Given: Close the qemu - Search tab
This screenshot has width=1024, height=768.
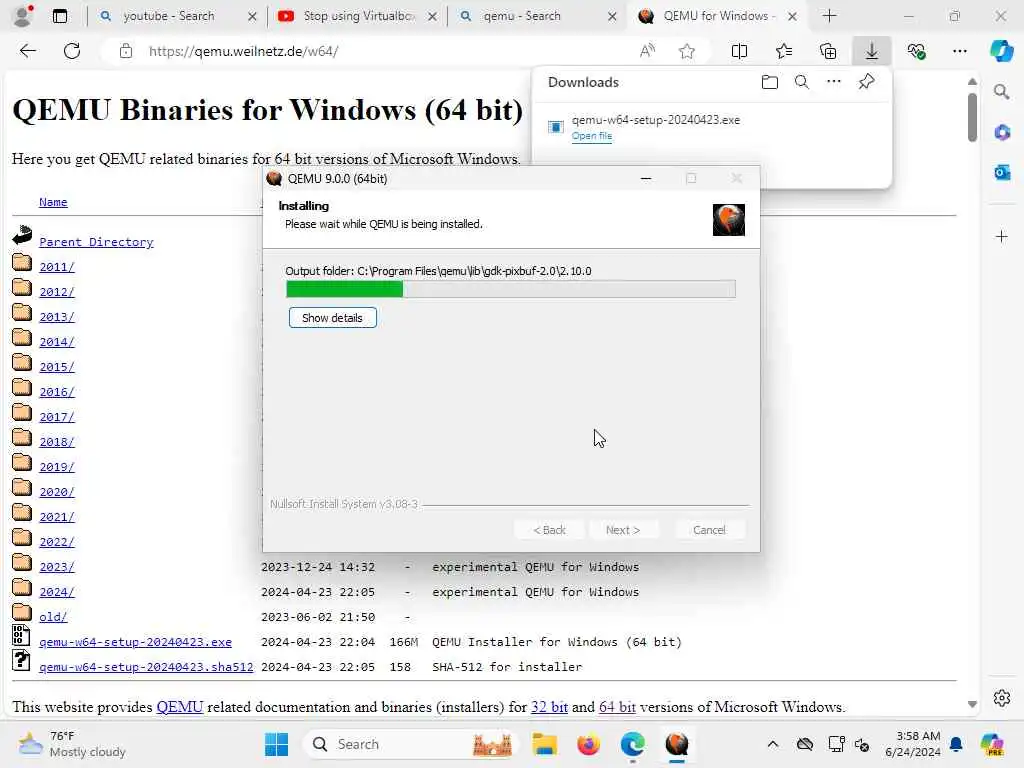Looking at the screenshot, I should coord(612,16).
